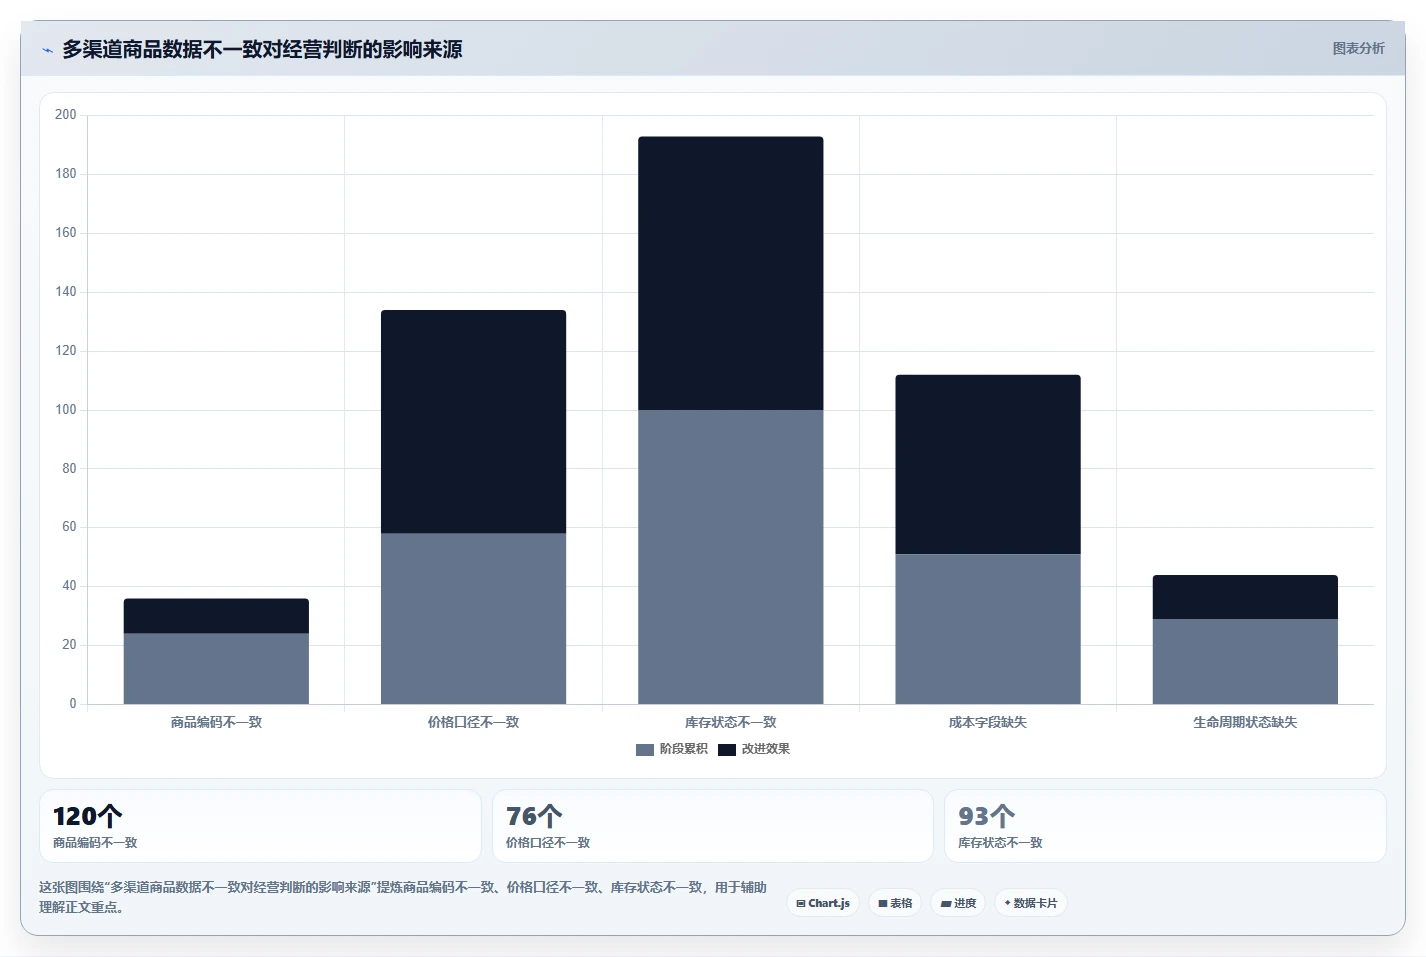Image resolution: width=1426 pixels, height=957 pixels.
Task: Click the Chart.js tag chip
Action: click(x=823, y=903)
